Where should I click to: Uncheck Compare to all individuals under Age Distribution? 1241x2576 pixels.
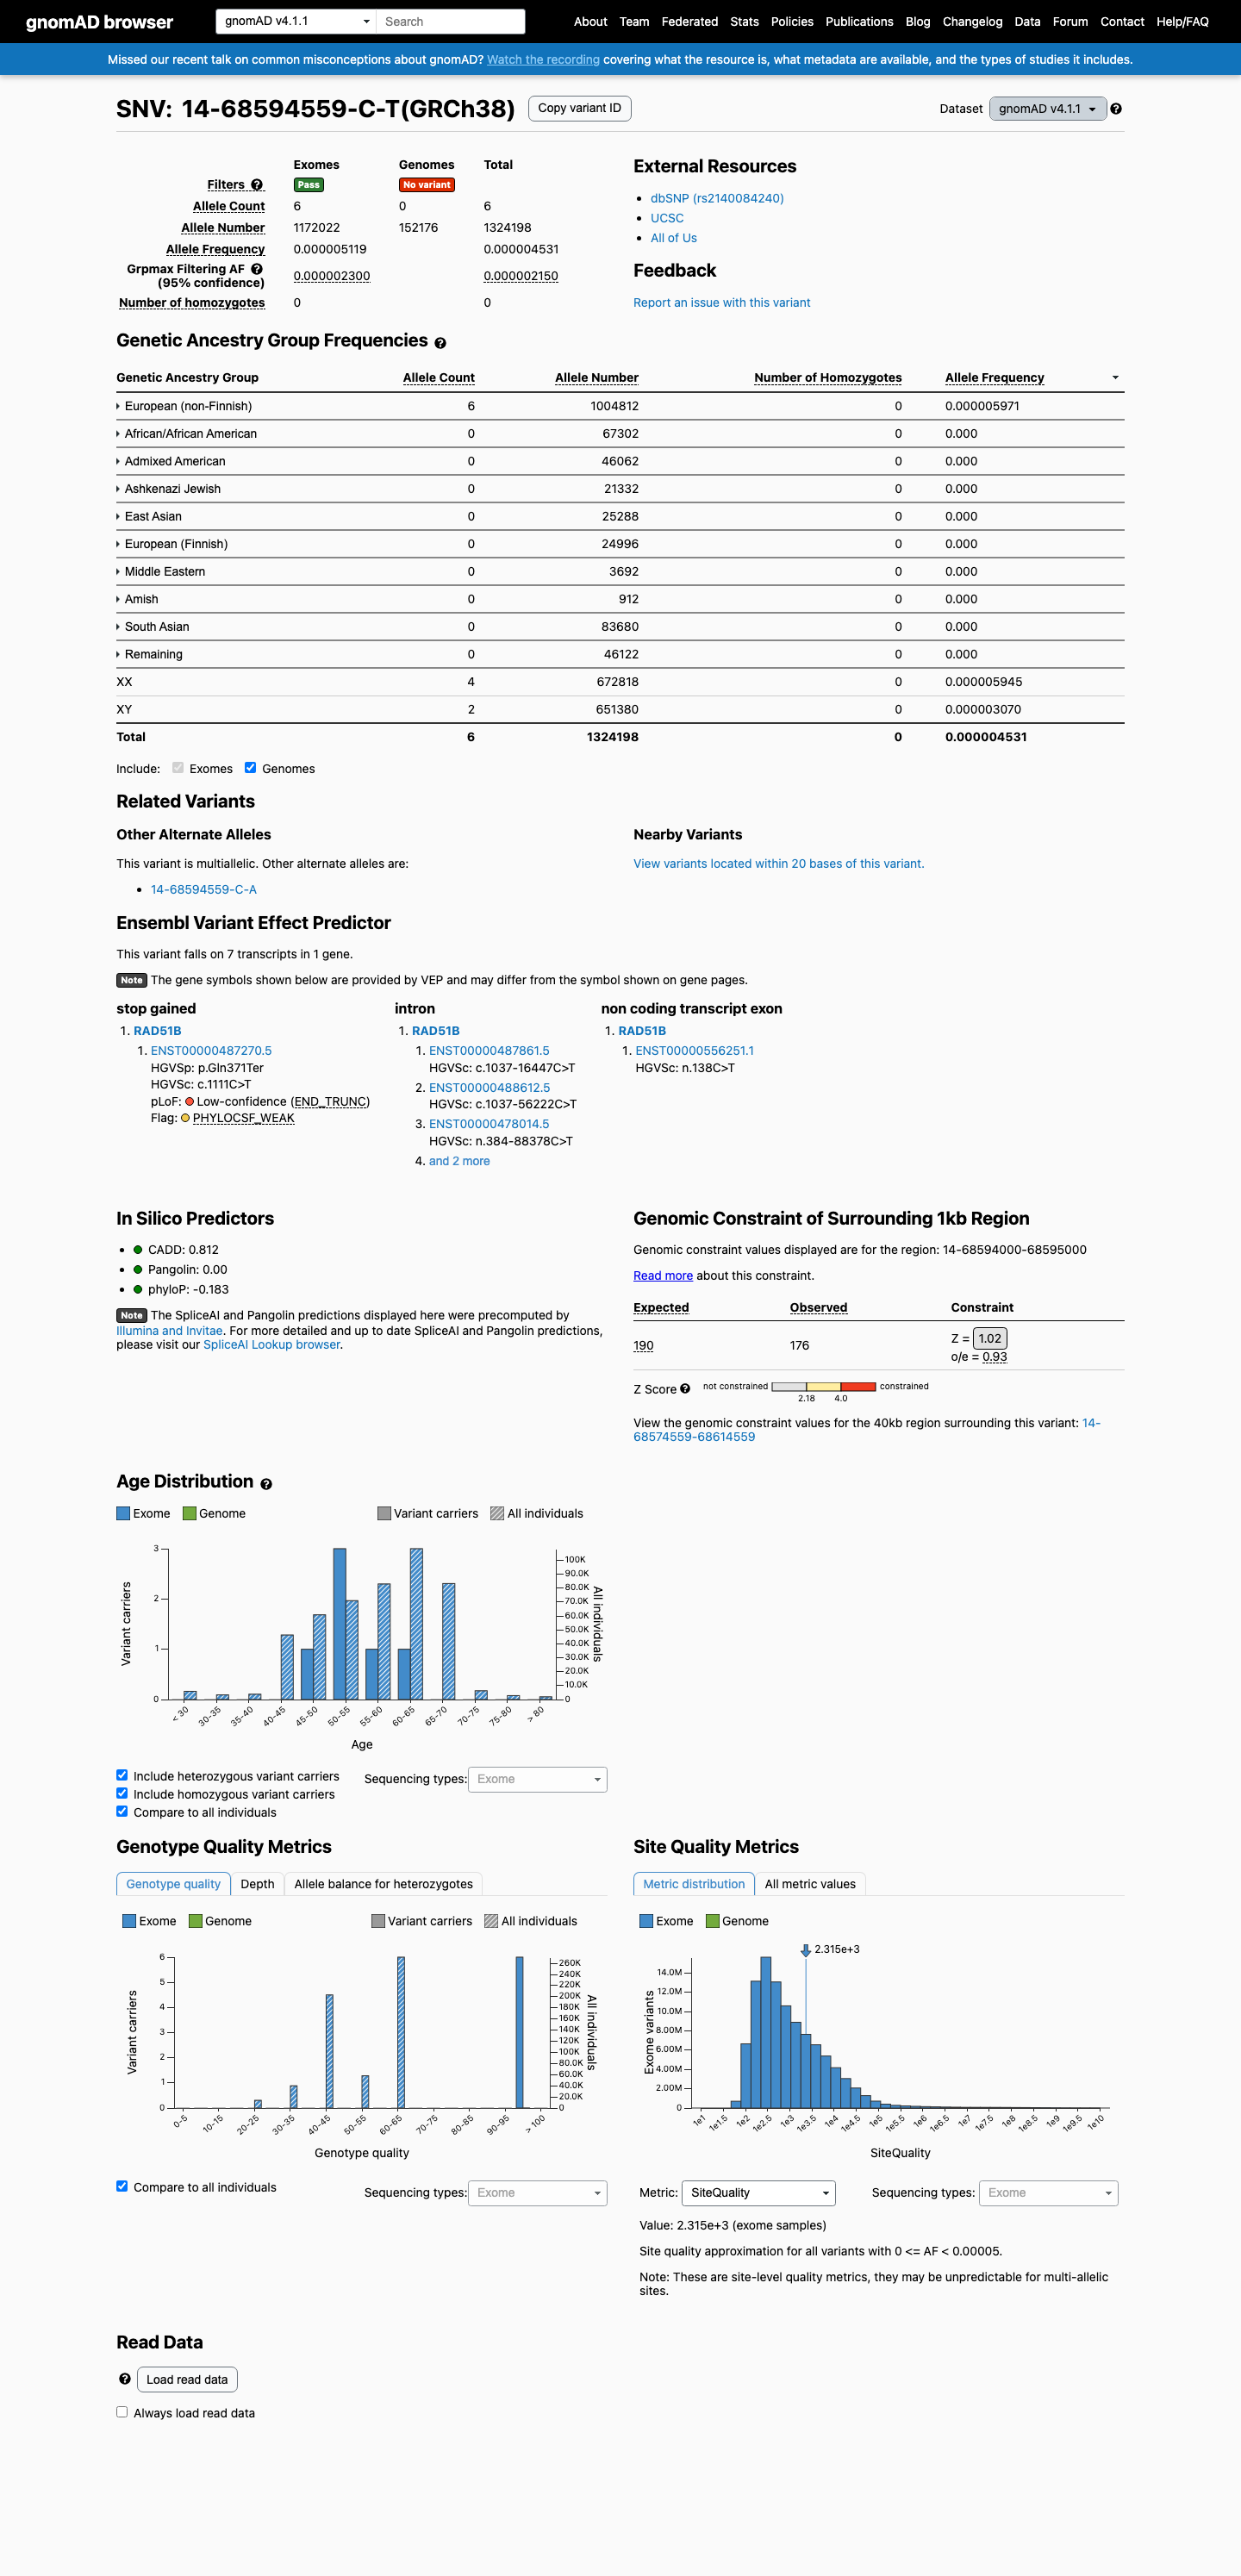pos(122,1811)
